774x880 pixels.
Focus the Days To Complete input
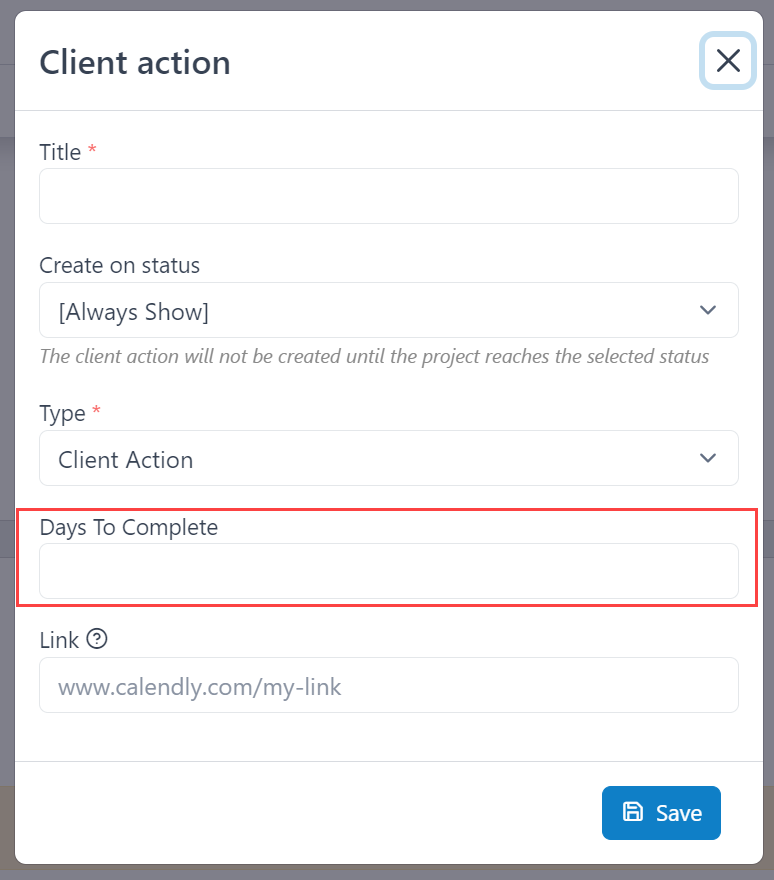(388, 571)
